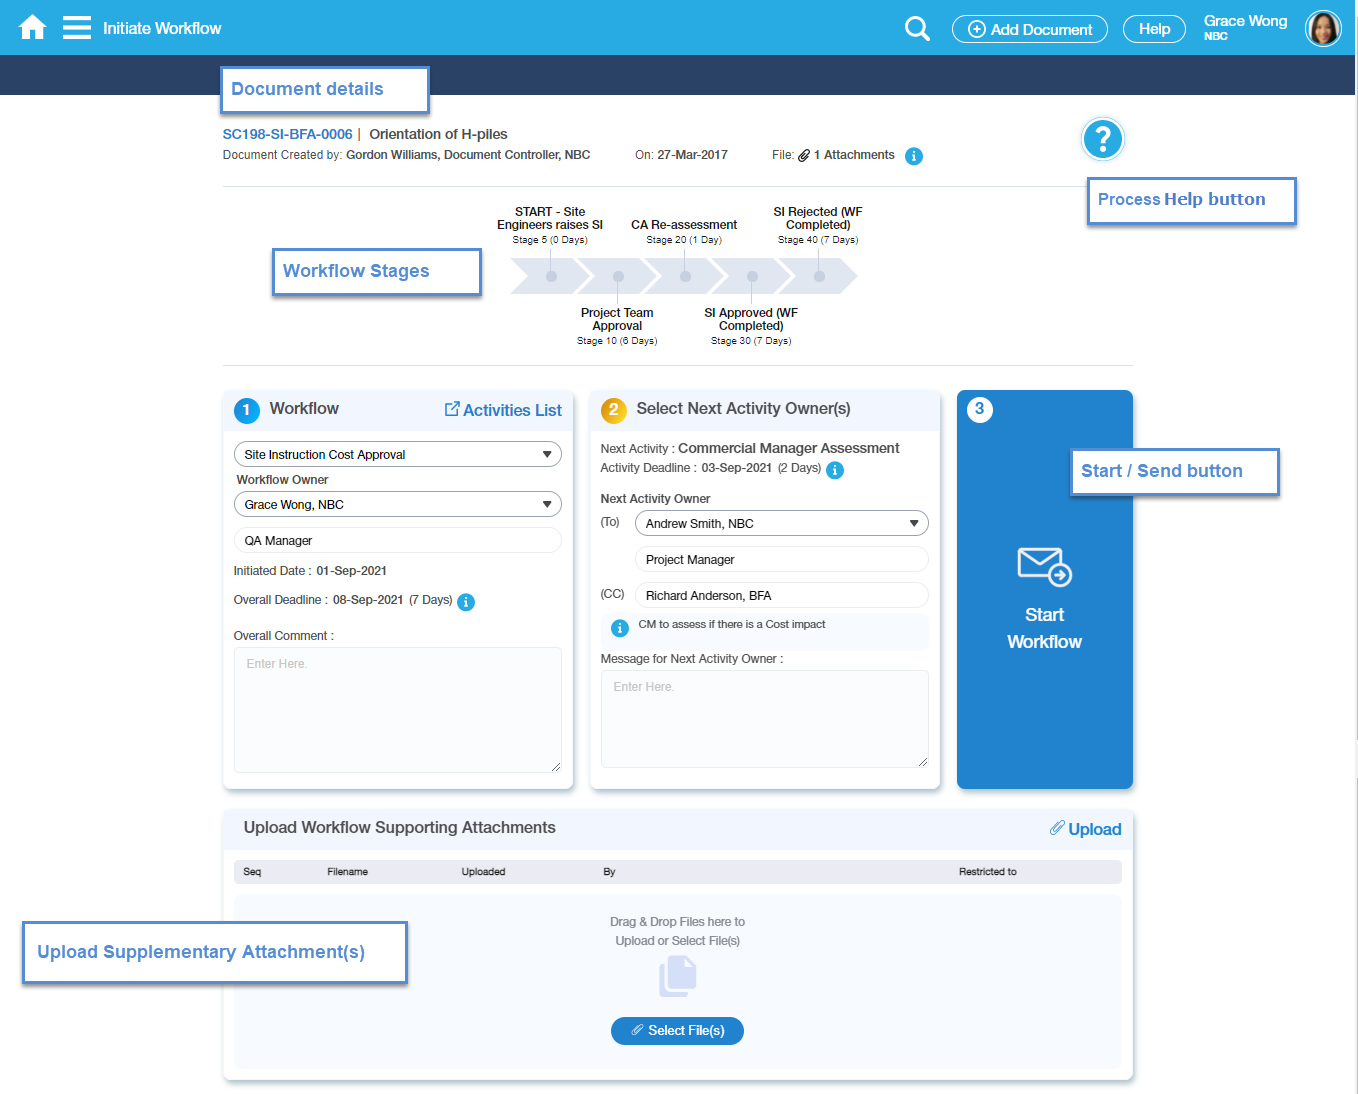This screenshot has width=1358, height=1094.
Task: Click the Home icon in header
Action: [33, 27]
